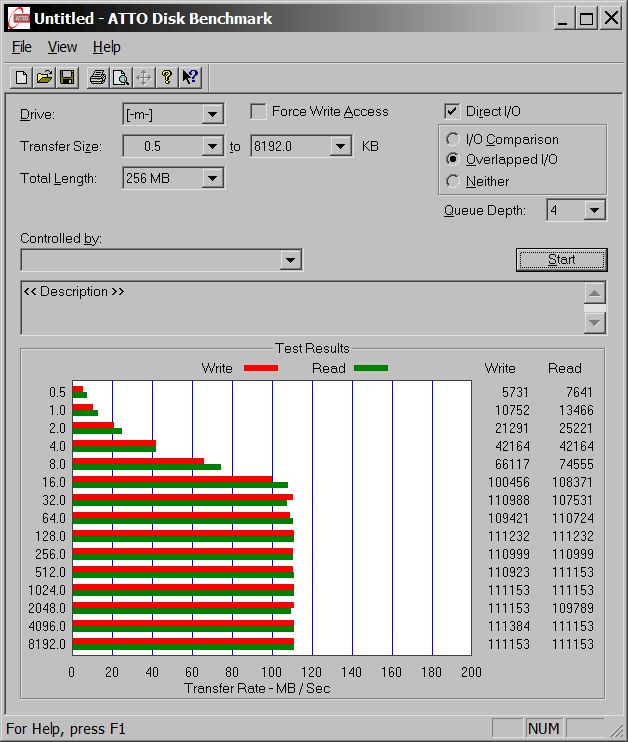Image resolution: width=628 pixels, height=742 pixels.
Task: Enable Force Write Access checkbox
Action: tap(258, 112)
